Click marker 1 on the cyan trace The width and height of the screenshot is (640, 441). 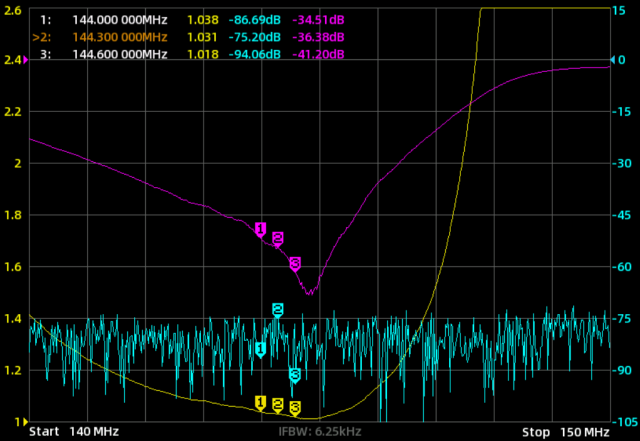261,349
